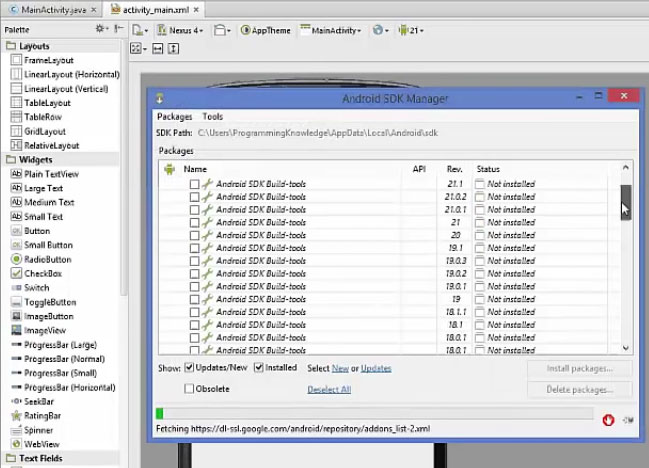
Task: Check Android SDK Build-tools revision 18.1.1
Action: coord(195,312)
